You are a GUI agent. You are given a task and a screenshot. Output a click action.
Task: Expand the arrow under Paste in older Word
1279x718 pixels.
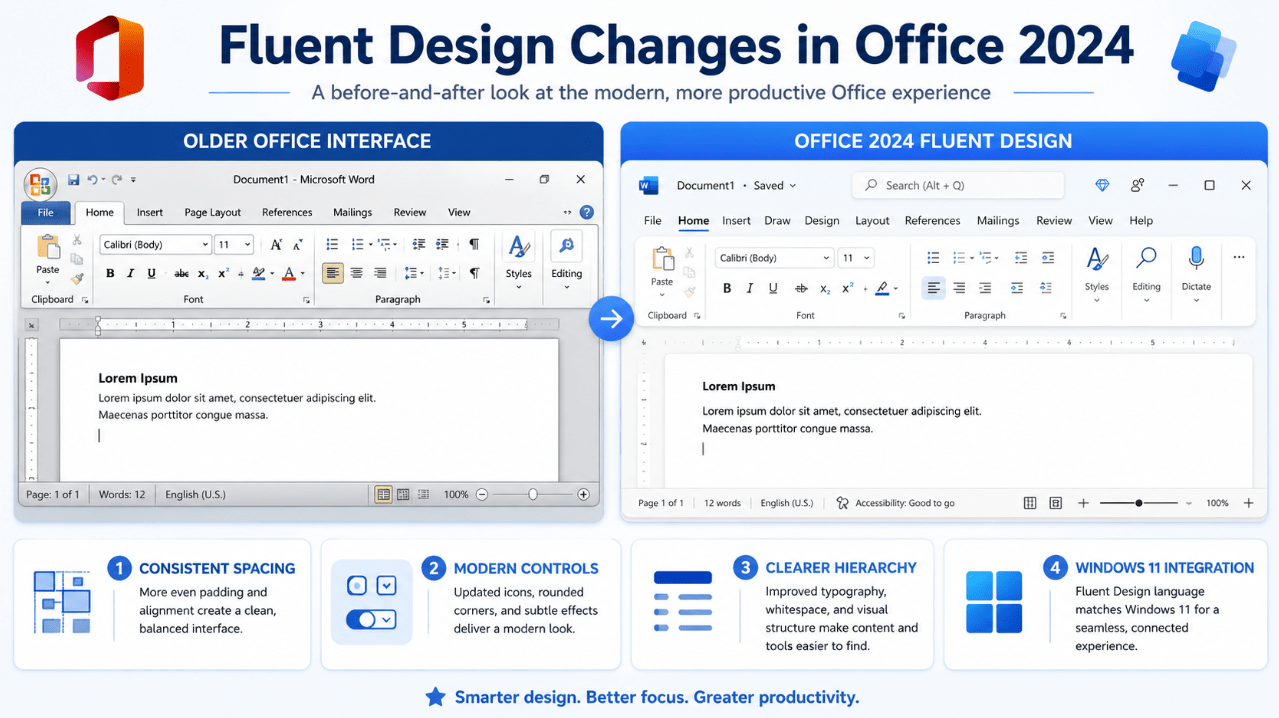[x=47, y=282]
